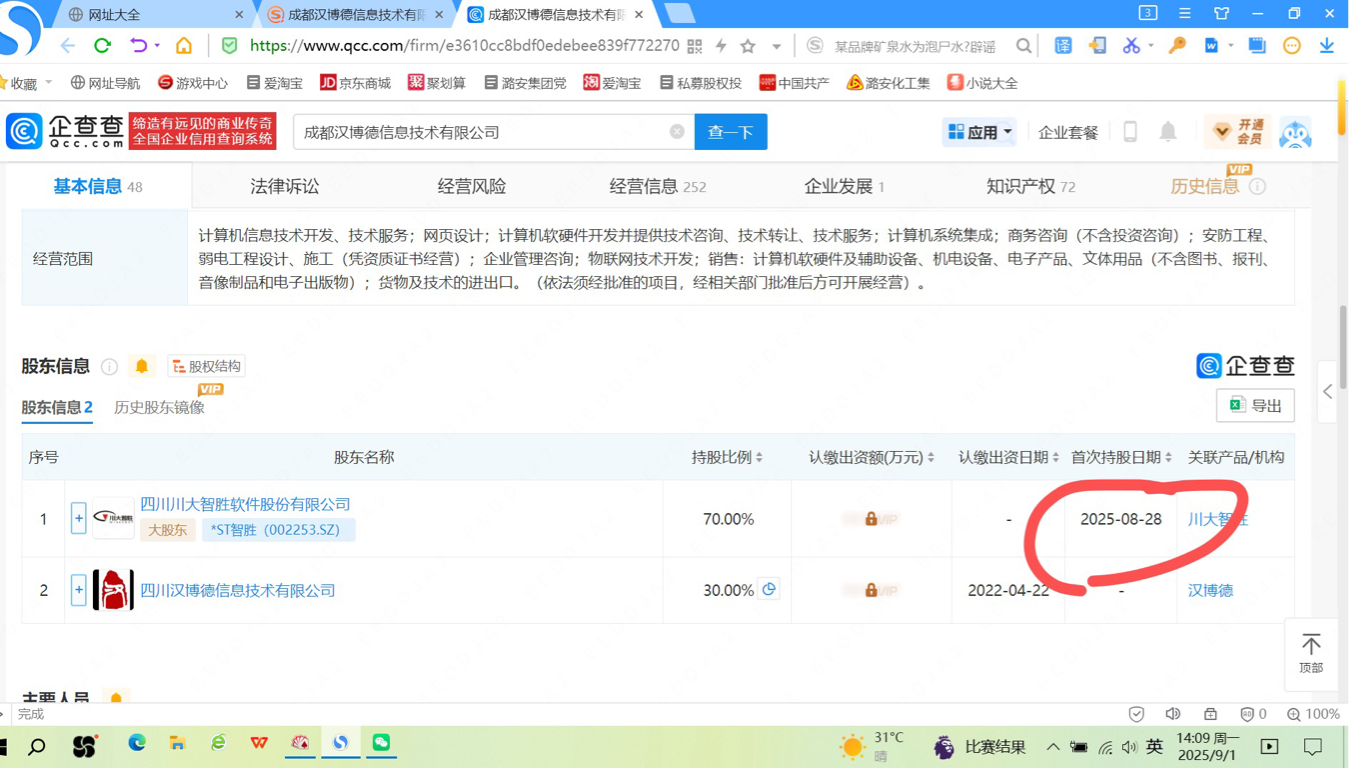
Task: Click the locked VIP amount in row 1
Action: (871, 519)
